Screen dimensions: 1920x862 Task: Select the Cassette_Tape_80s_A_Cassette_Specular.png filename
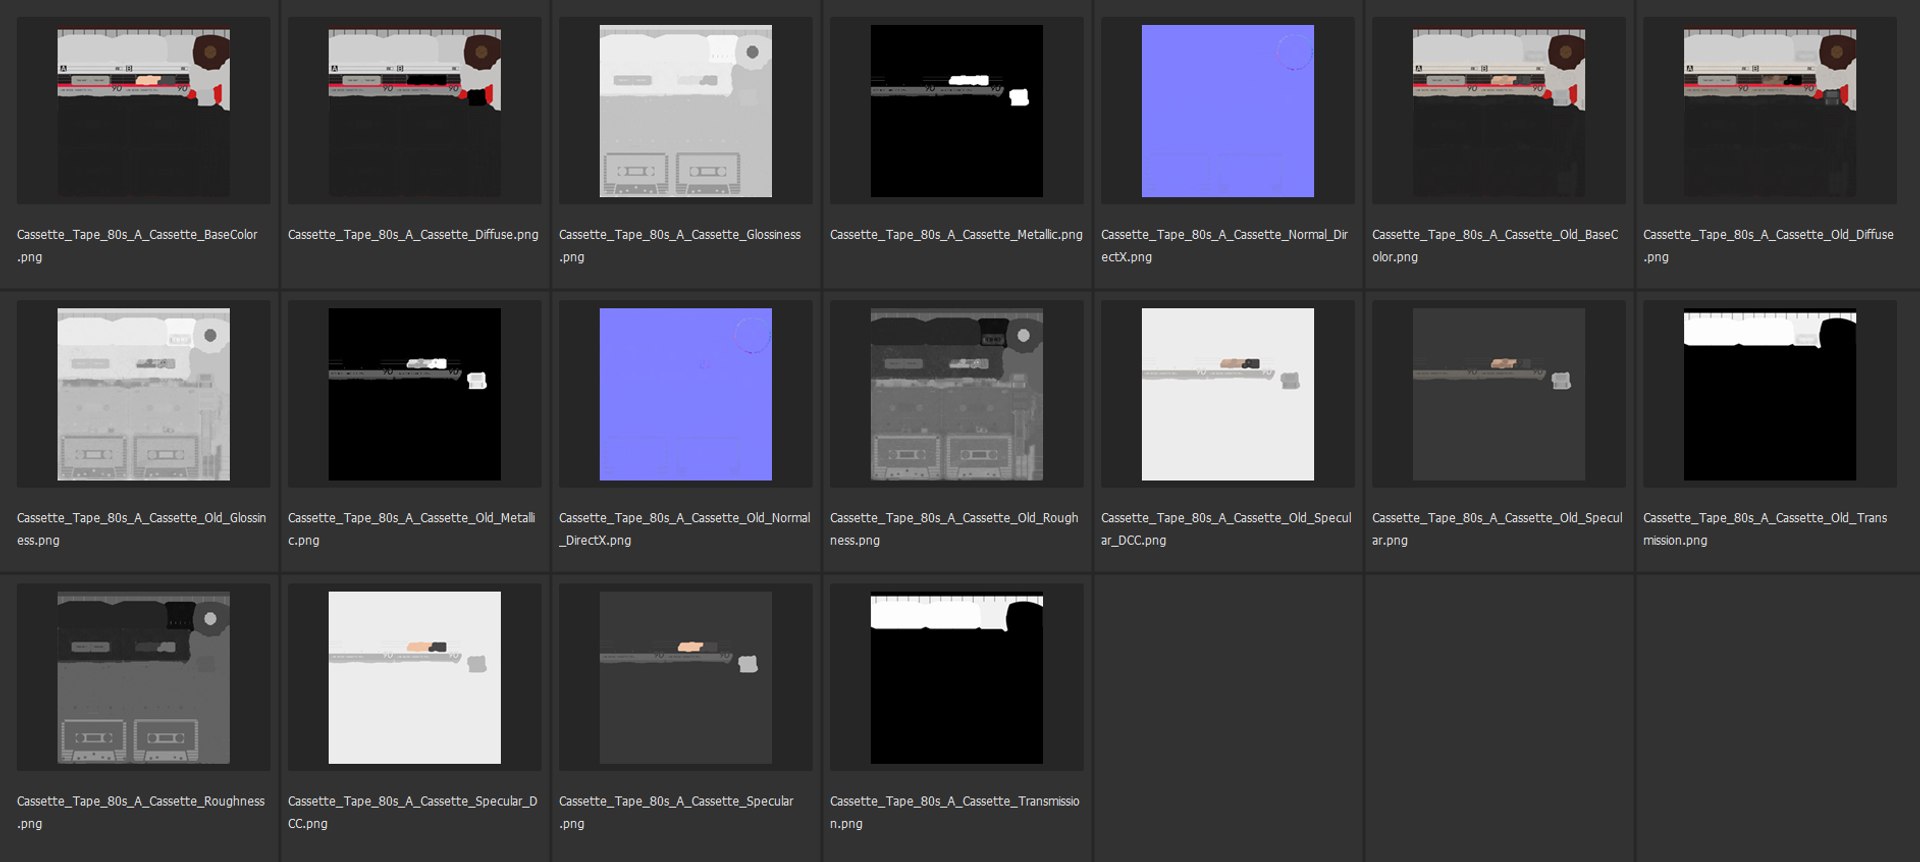676,812
